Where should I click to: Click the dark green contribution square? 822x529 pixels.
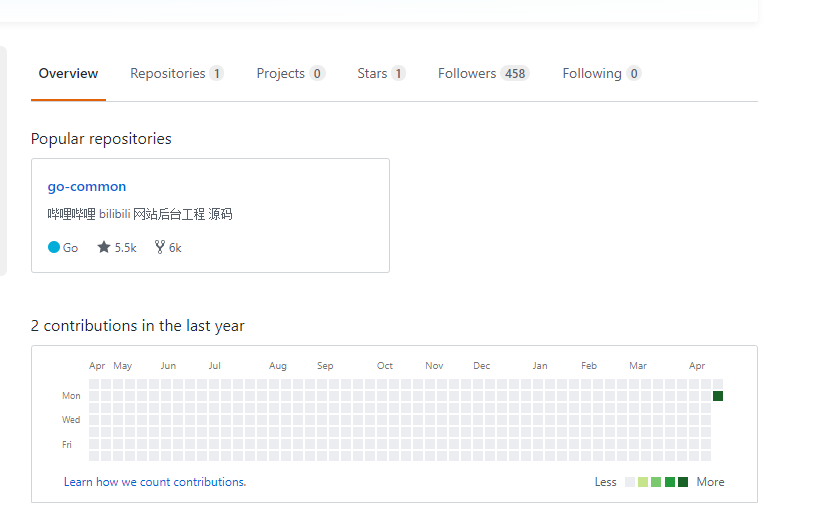tap(718, 396)
